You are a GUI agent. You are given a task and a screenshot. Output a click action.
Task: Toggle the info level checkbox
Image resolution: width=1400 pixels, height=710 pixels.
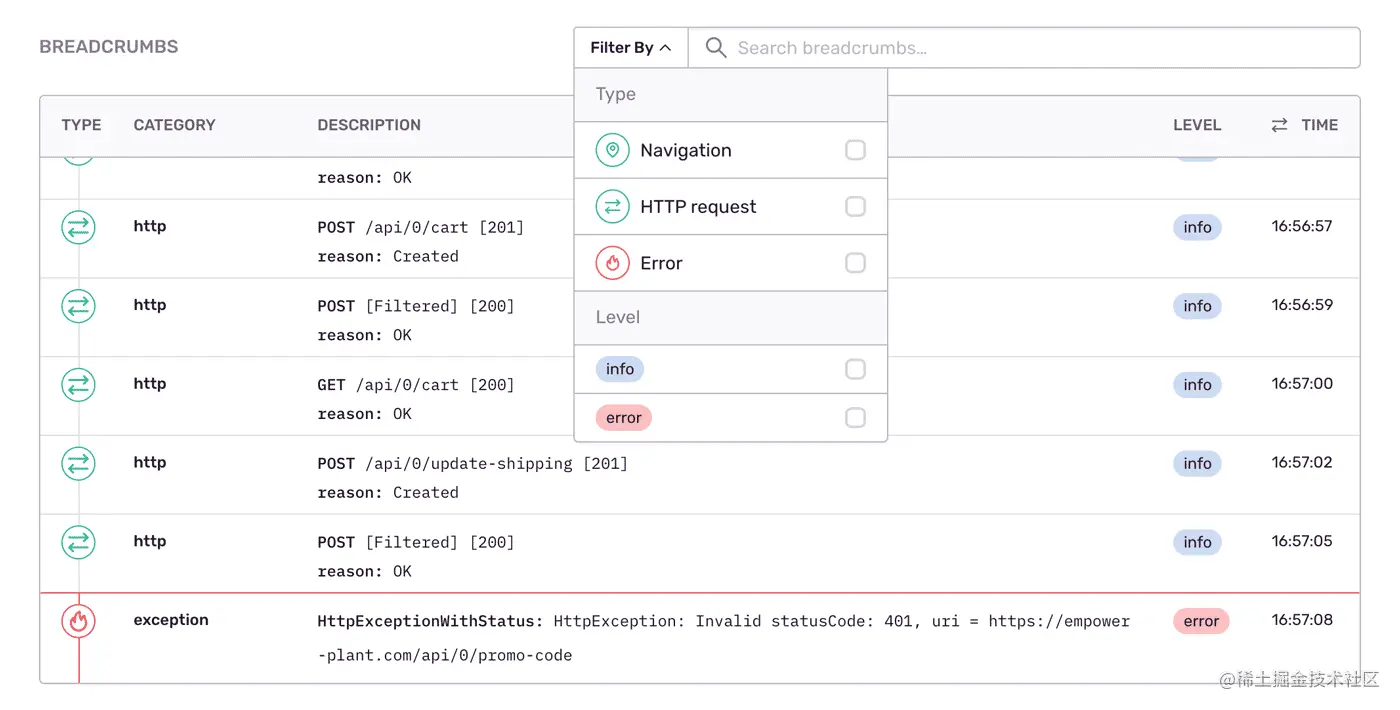coord(855,369)
